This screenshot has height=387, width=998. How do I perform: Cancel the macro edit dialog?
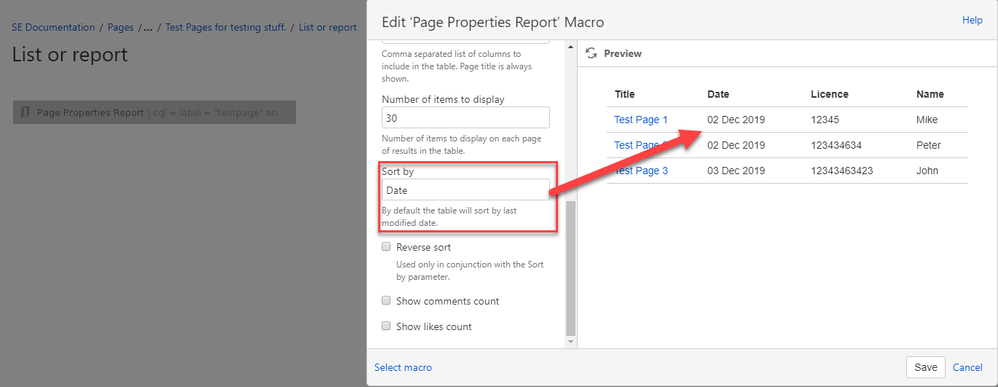coord(967,367)
